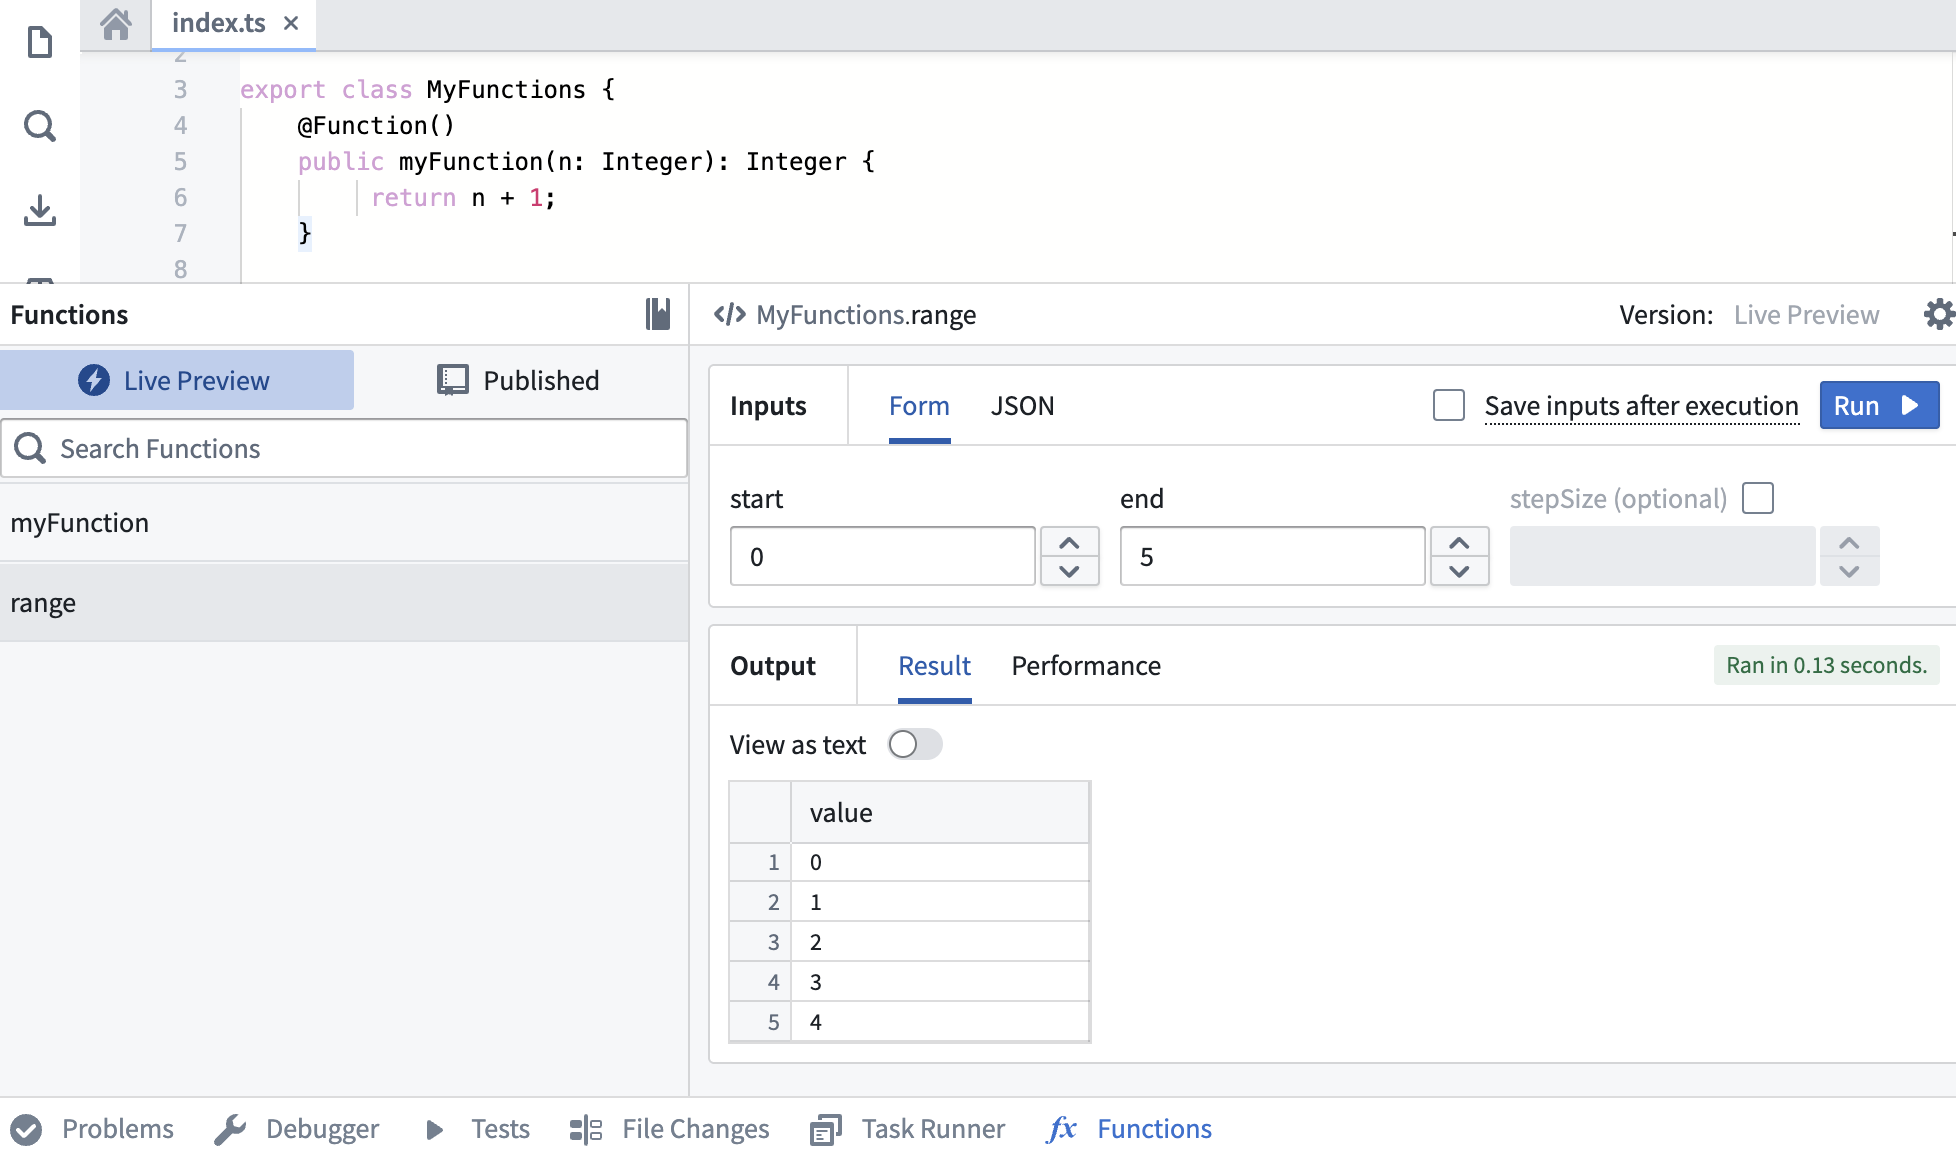Image resolution: width=1956 pixels, height=1152 pixels.
Task: Enable the stepSize optional checkbox
Action: [x=1757, y=497]
